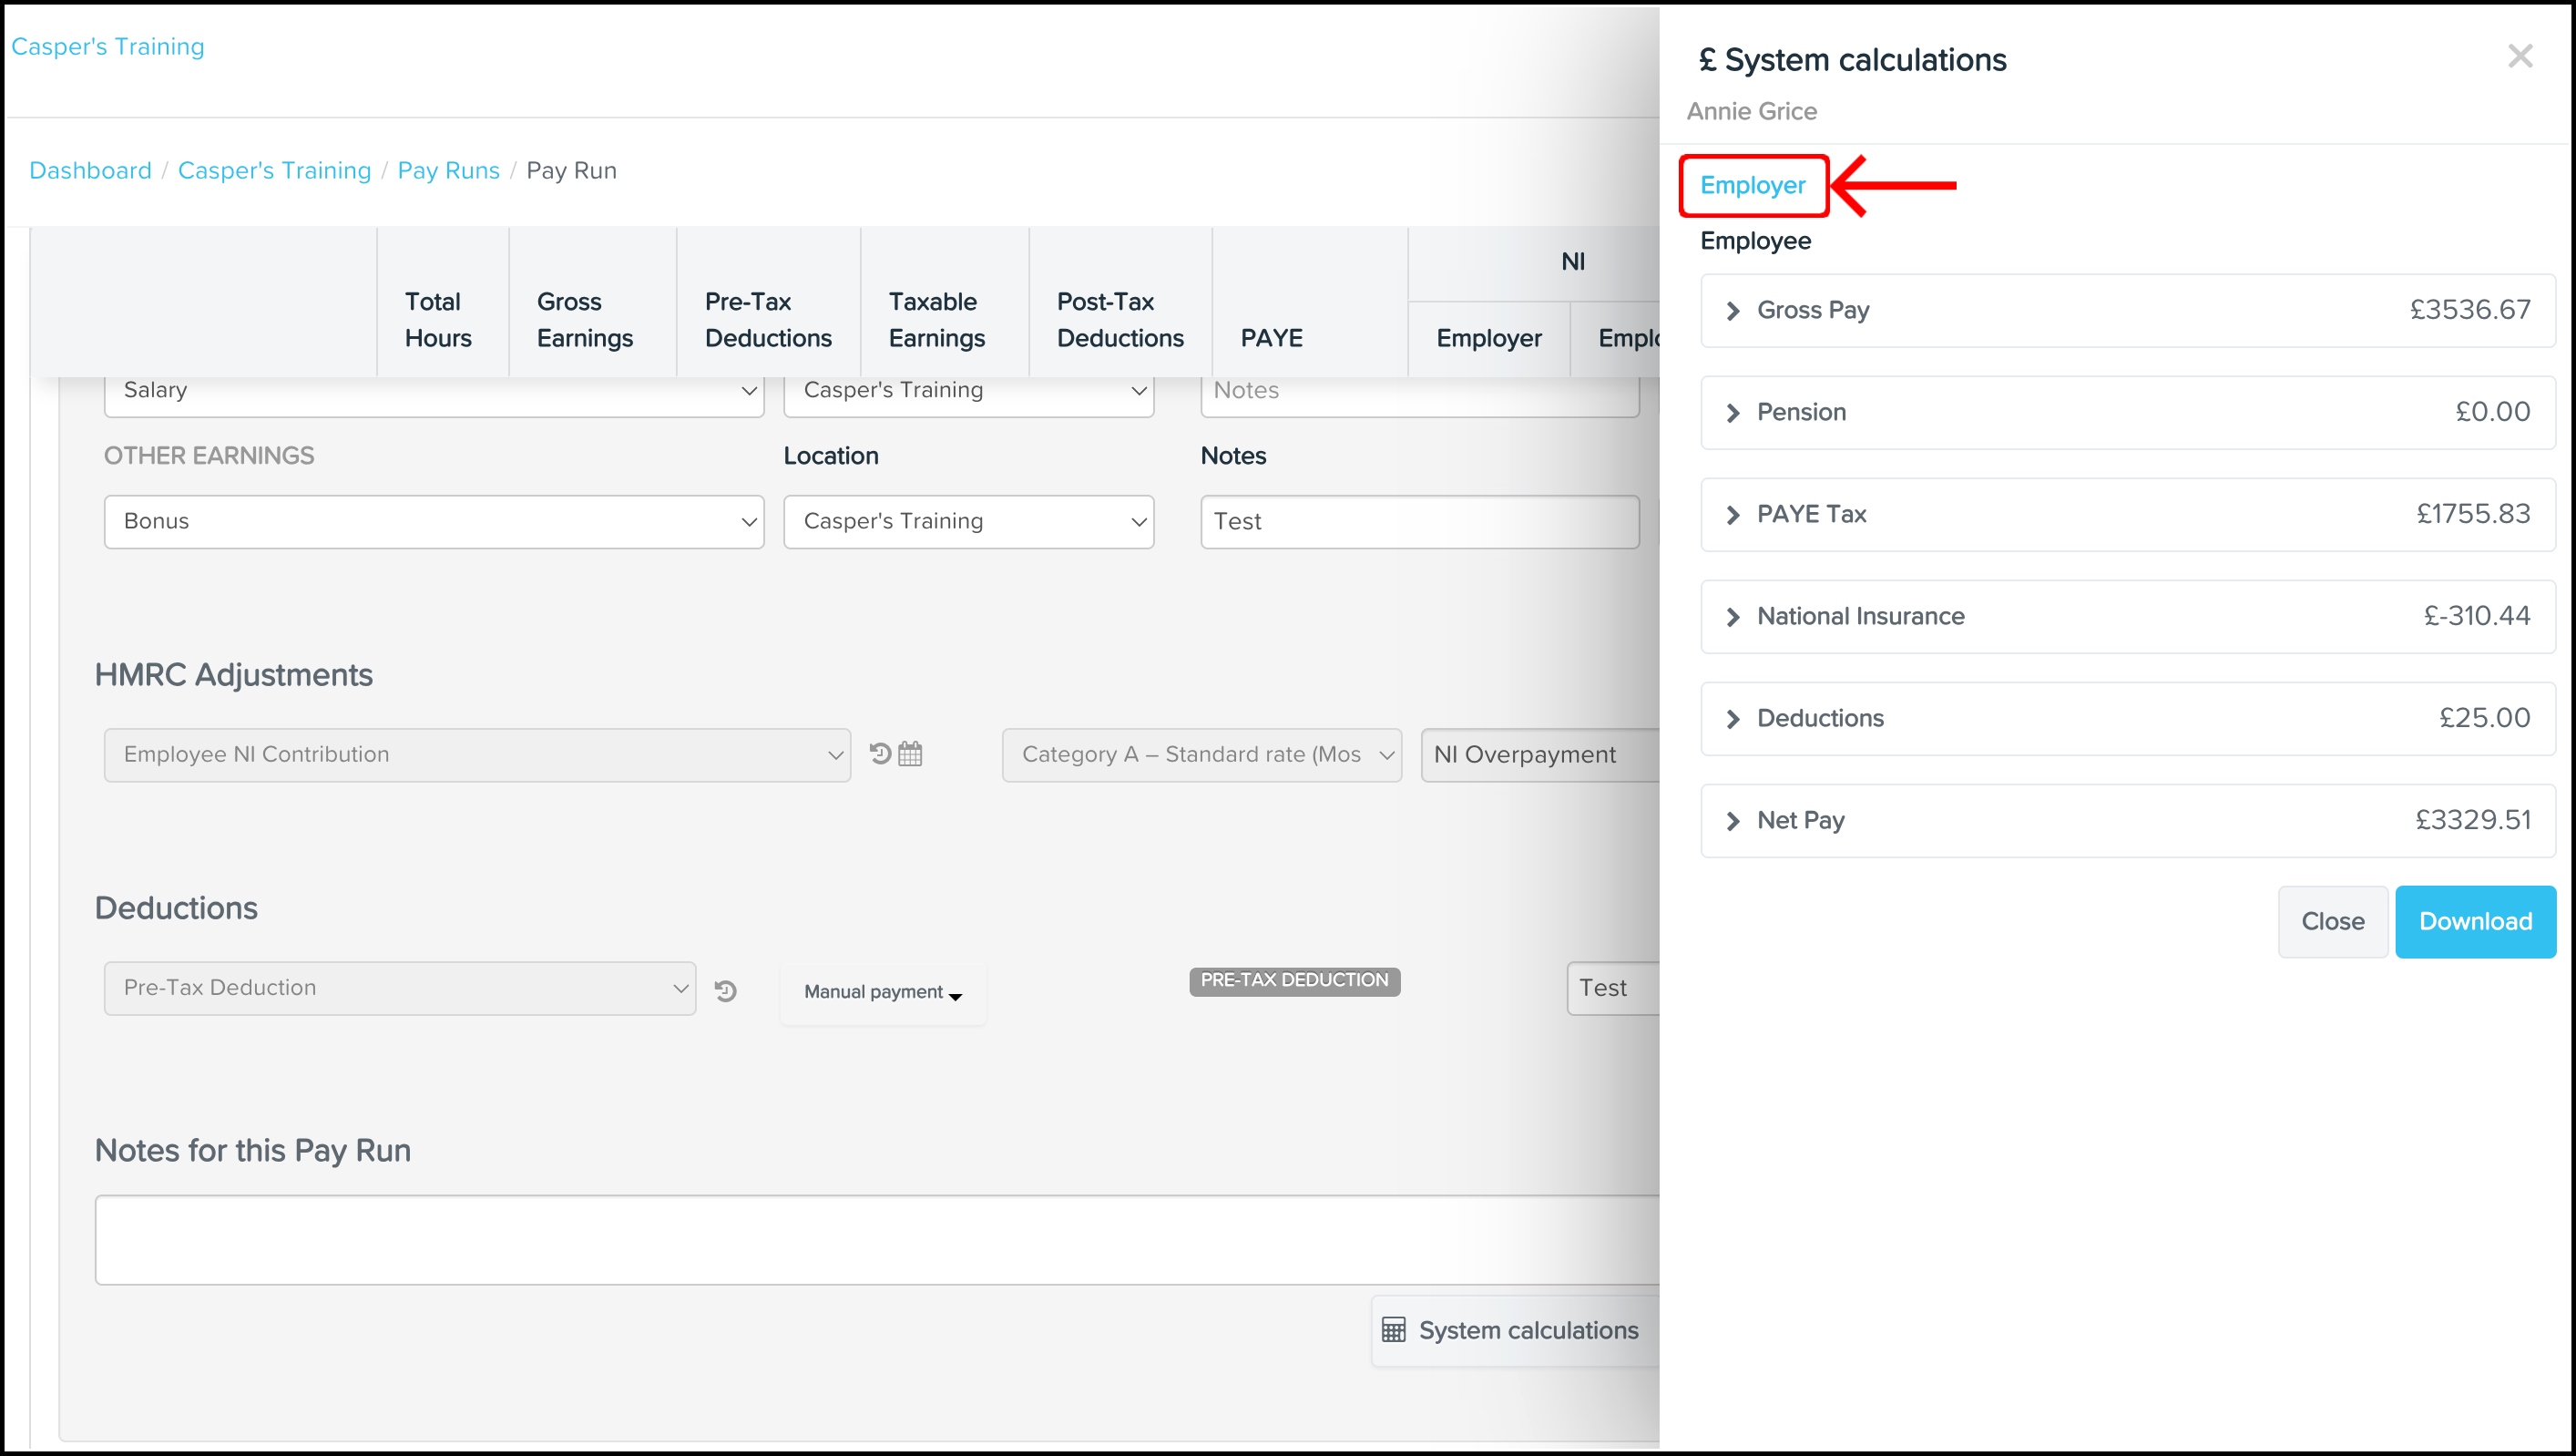Click the revert icon next to Pre-Tax Deduction
This screenshot has width=2576, height=1456.
point(727,991)
